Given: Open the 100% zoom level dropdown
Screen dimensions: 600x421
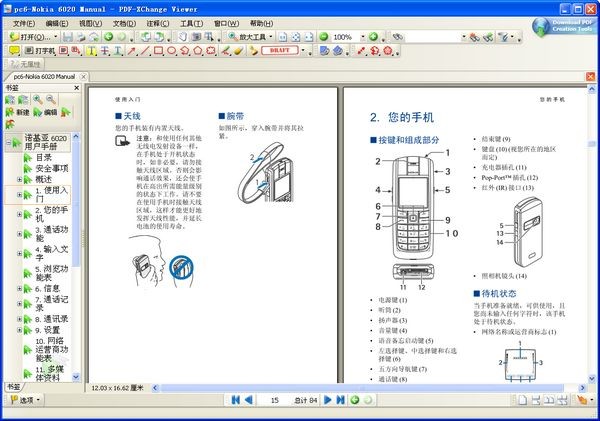Looking at the screenshot, I should tap(362, 37).
